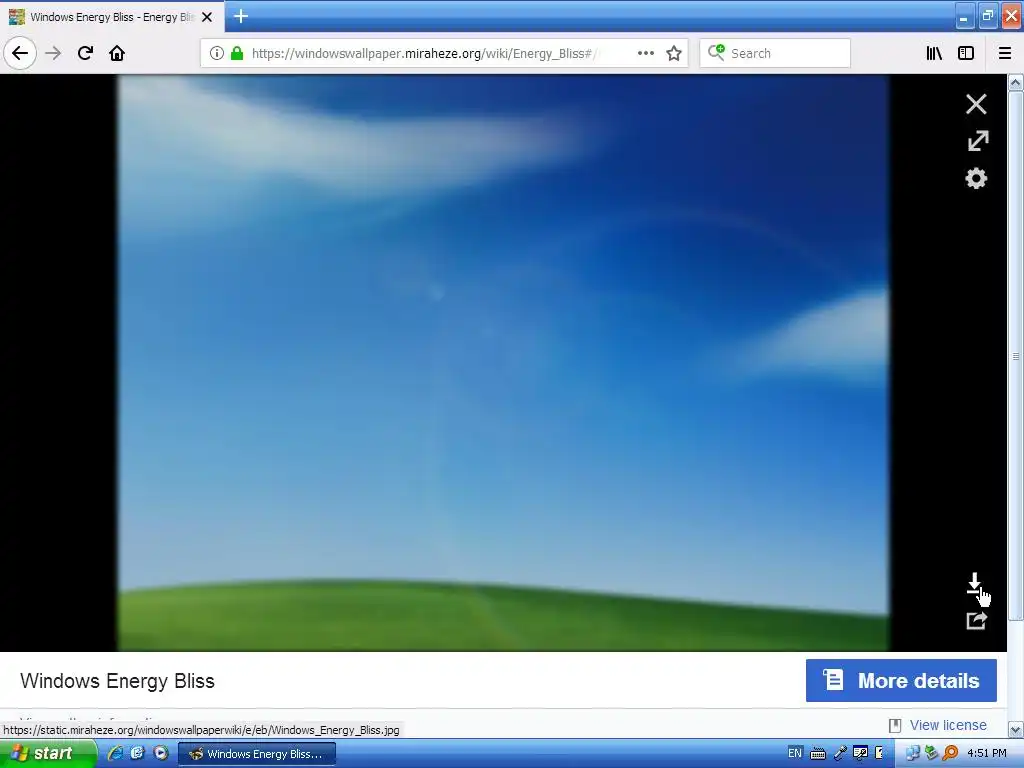This screenshot has height=768, width=1024.
Task: Click the page scrollbar down arrow
Action: pyautogui.click(x=1015, y=729)
